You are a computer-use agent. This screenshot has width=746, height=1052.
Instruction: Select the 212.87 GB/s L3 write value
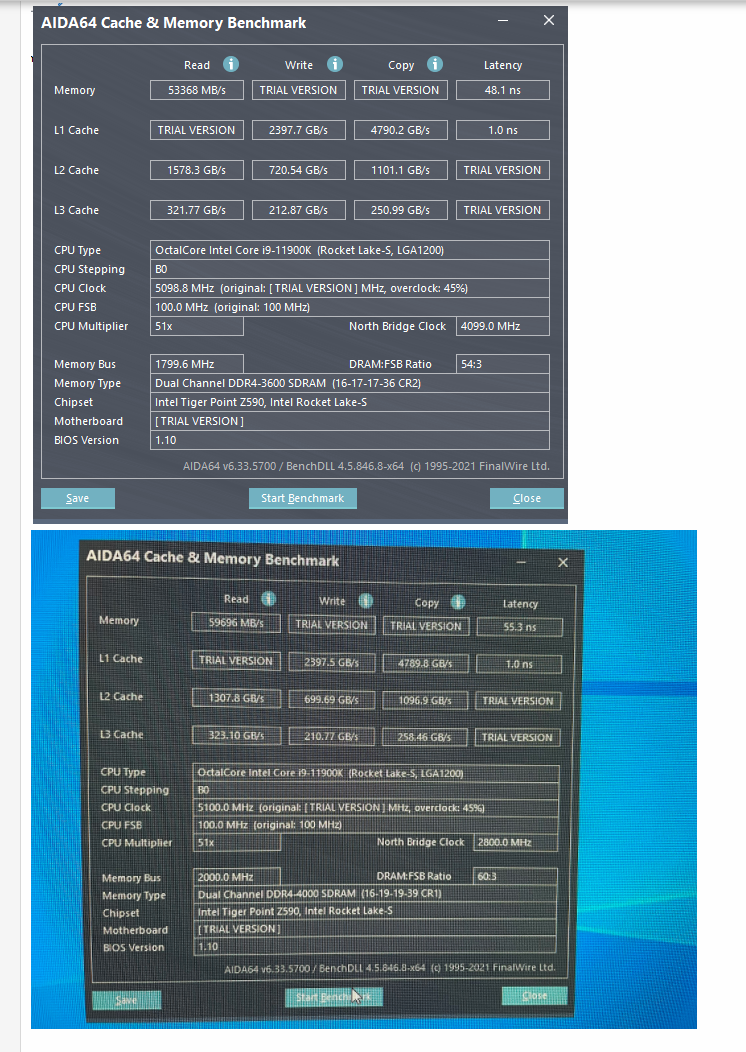(299, 210)
